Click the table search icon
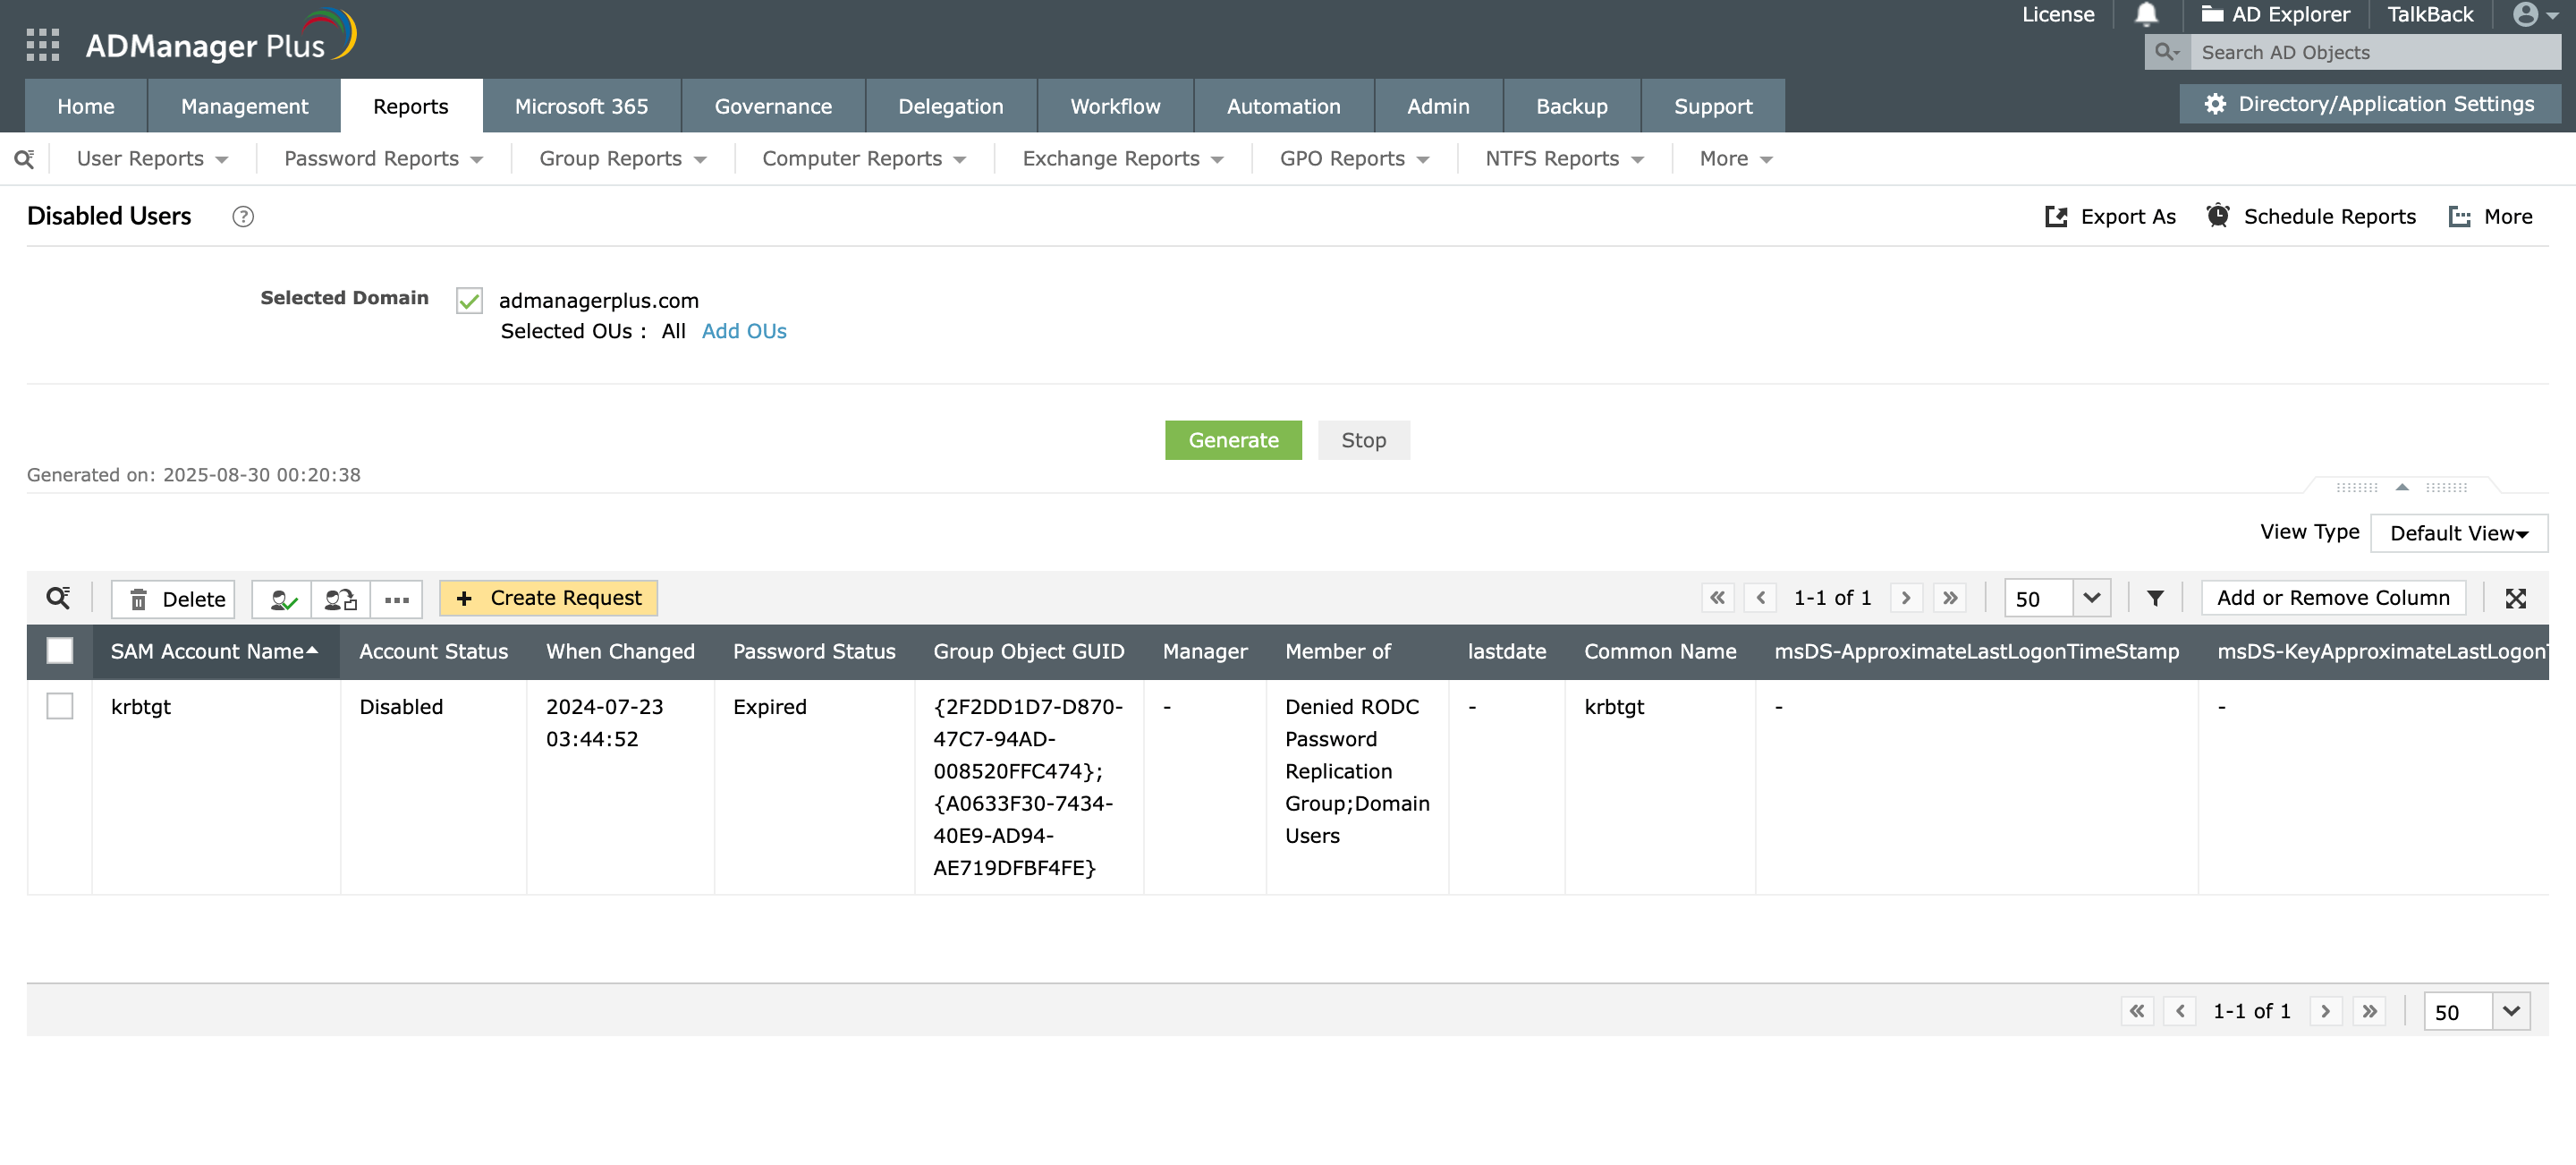This screenshot has height=1165, width=2576. (58, 598)
